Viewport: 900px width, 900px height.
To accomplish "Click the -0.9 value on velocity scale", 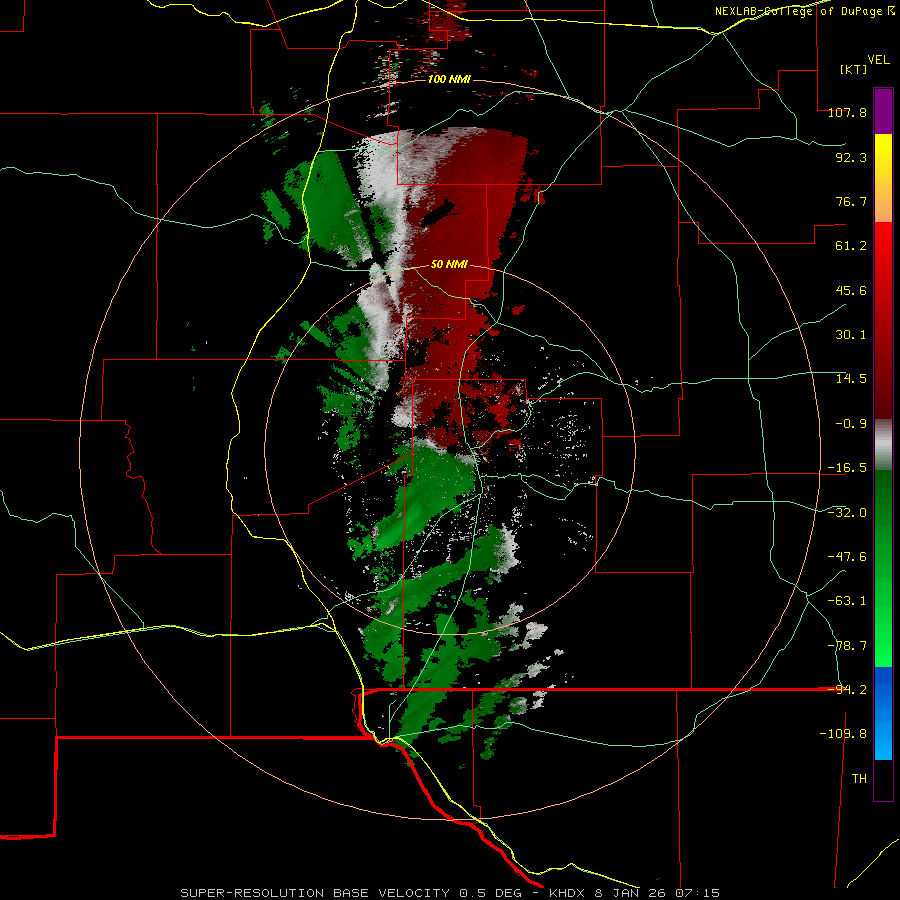I will pos(851,424).
